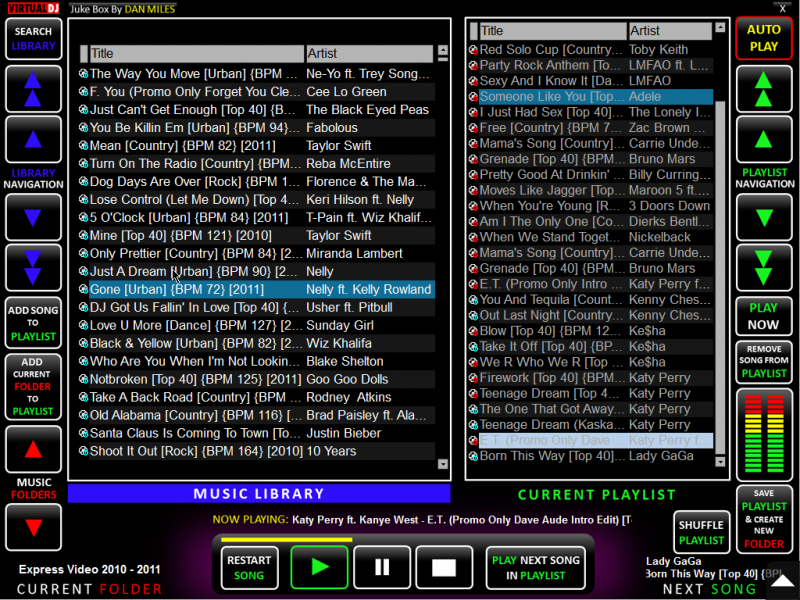Open Search Library
The width and height of the screenshot is (800, 600).
[x=33, y=39]
